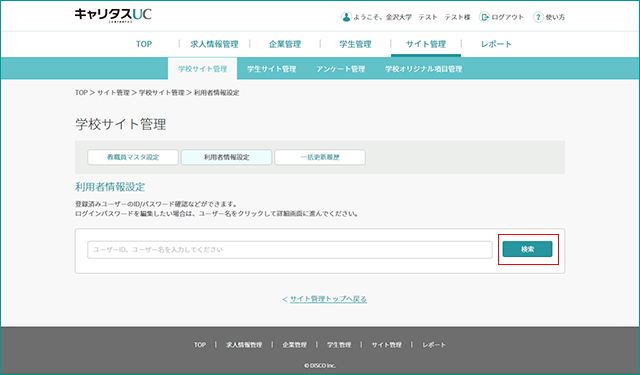Click the user profile icon beside ようこそ
640x375 pixels.
(346, 17)
